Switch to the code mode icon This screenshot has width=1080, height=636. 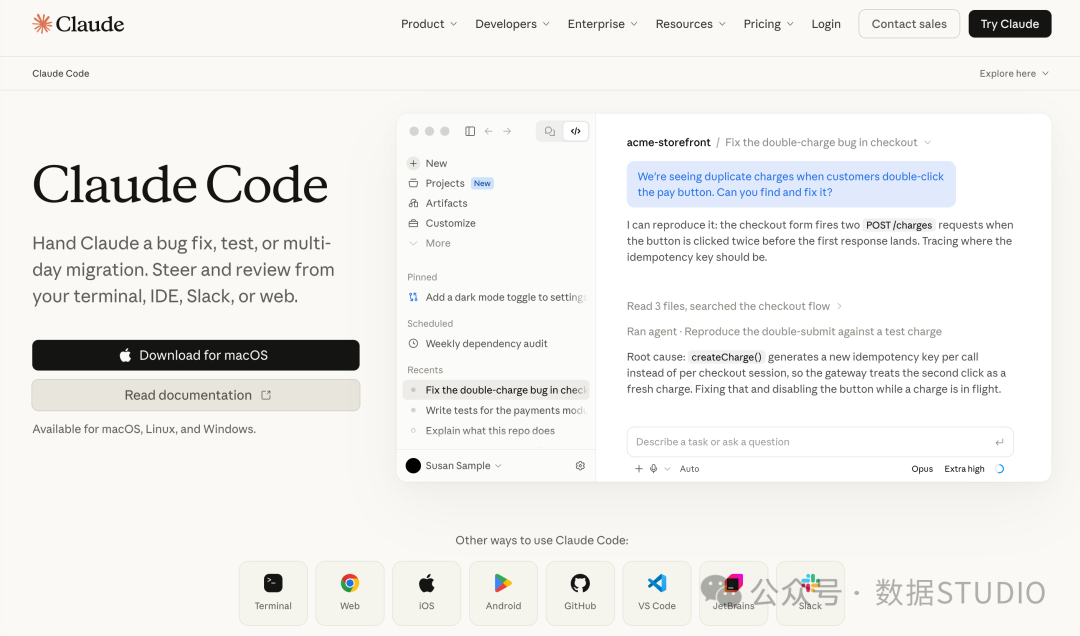click(576, 131)
